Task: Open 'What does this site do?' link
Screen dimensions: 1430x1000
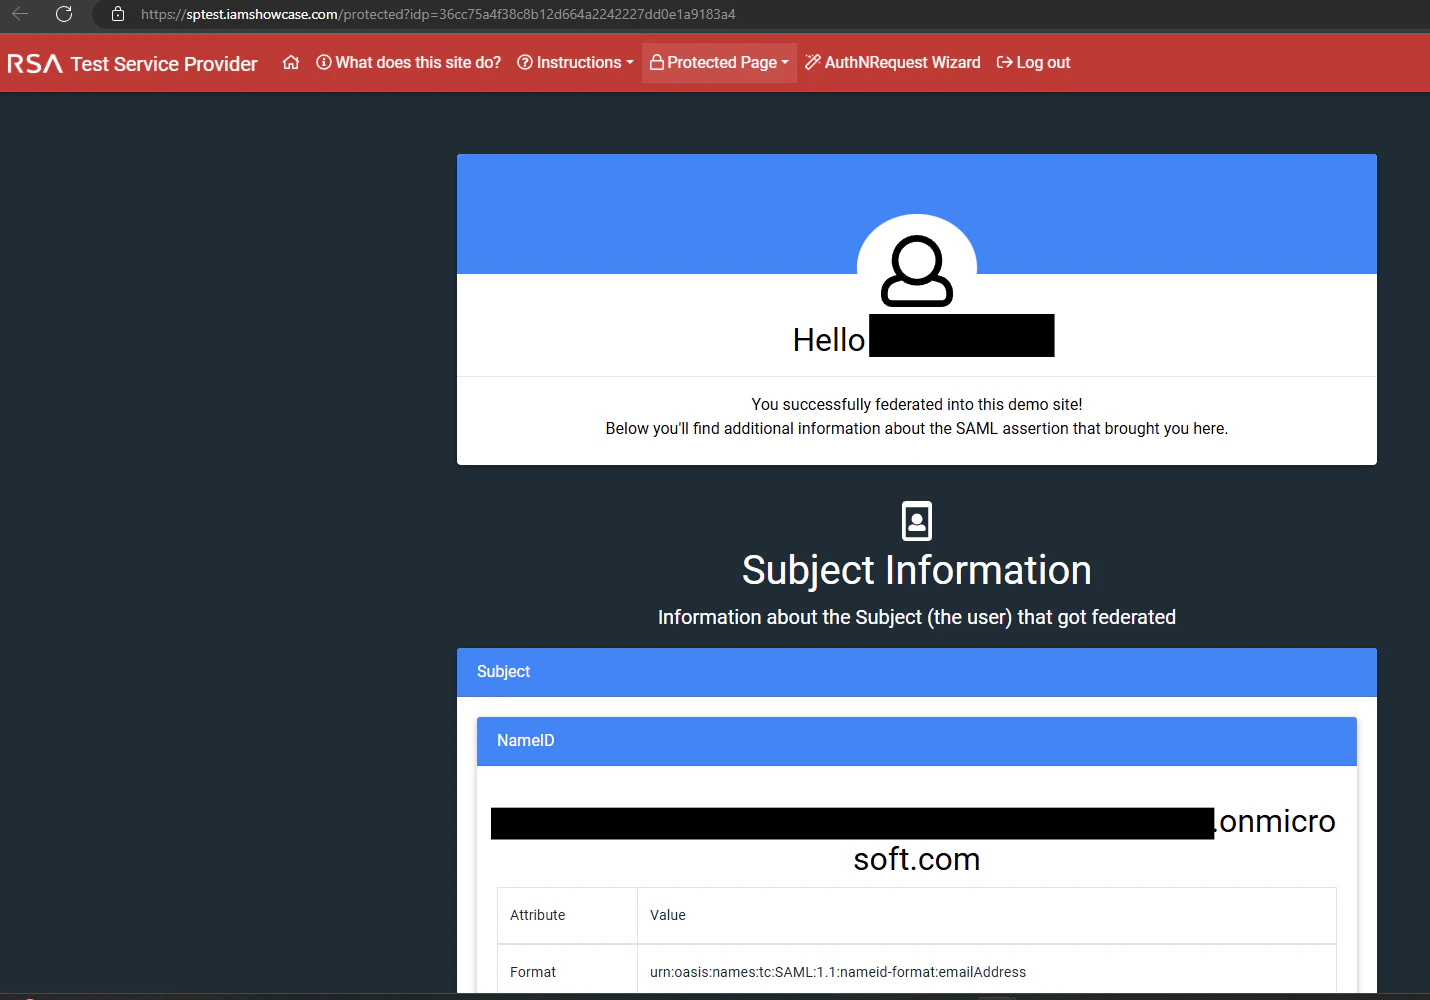Action: 408,62
